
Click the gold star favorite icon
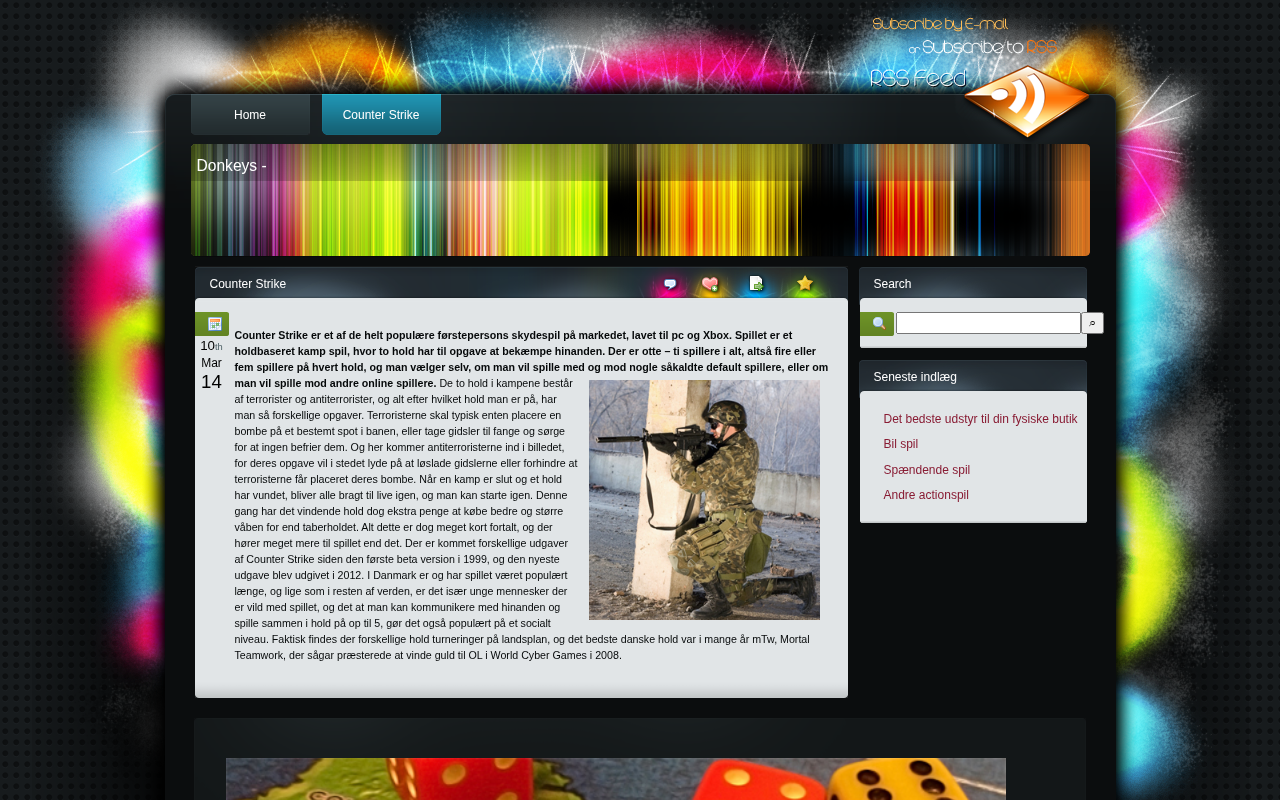(804, 284)
